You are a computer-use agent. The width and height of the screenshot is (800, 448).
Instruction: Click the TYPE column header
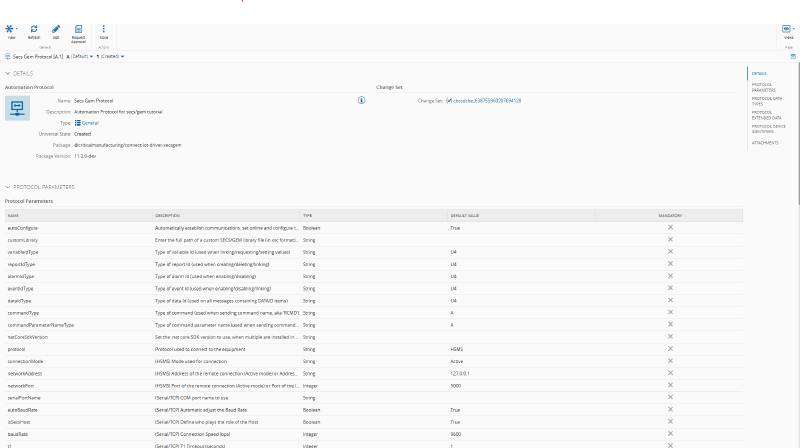(x=373, y=215)
